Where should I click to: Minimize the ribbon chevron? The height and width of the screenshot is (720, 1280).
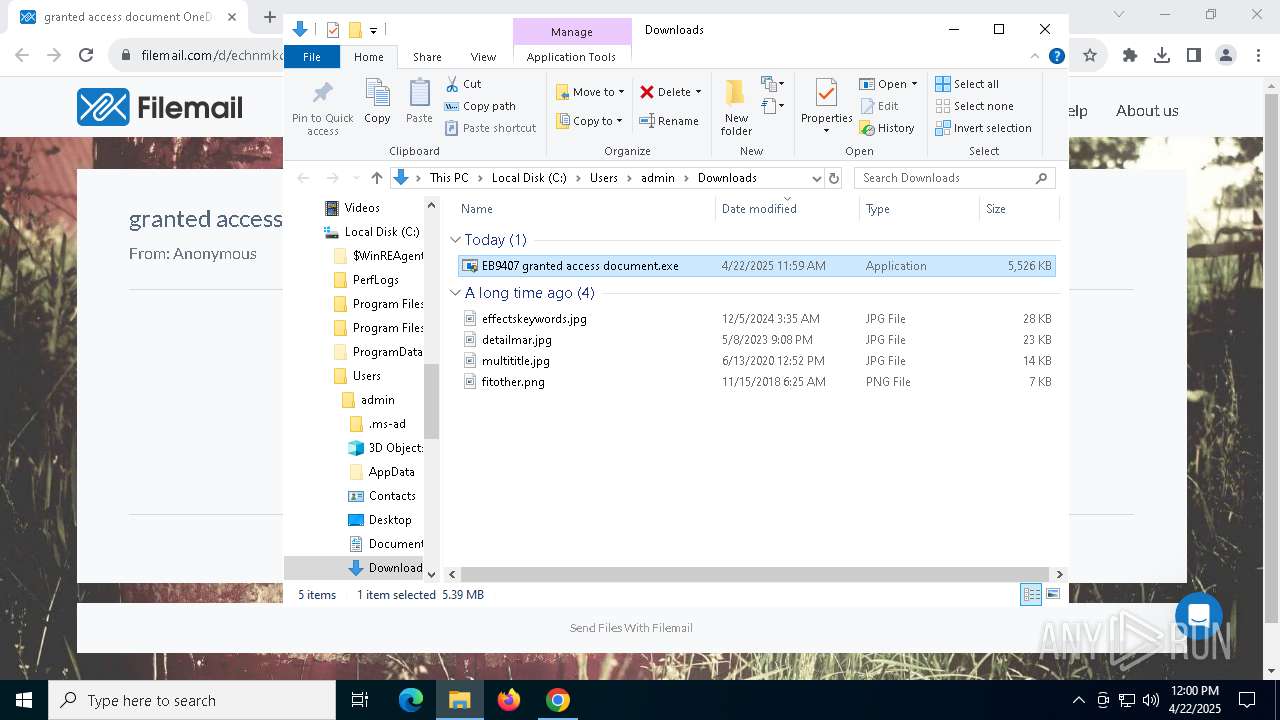1035,56
